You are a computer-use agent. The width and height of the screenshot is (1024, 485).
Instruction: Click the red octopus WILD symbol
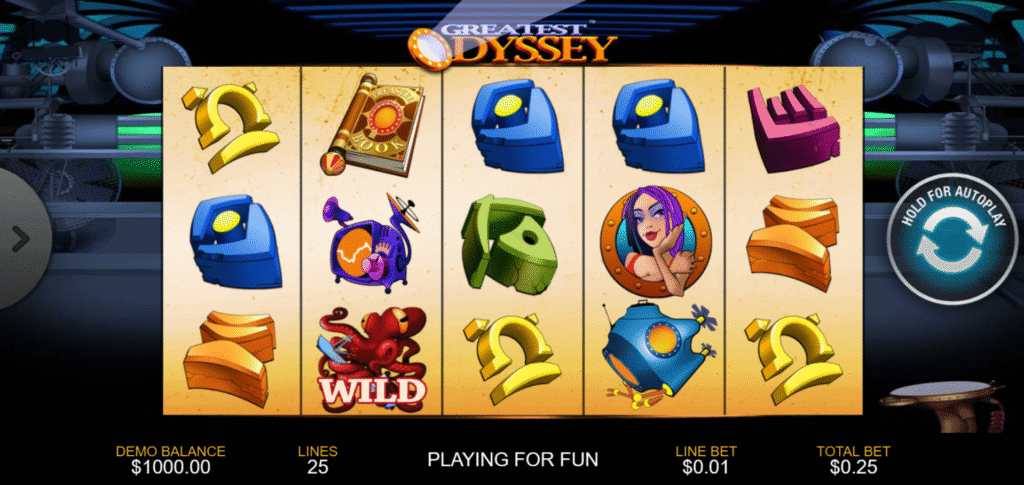coord(372,358)
